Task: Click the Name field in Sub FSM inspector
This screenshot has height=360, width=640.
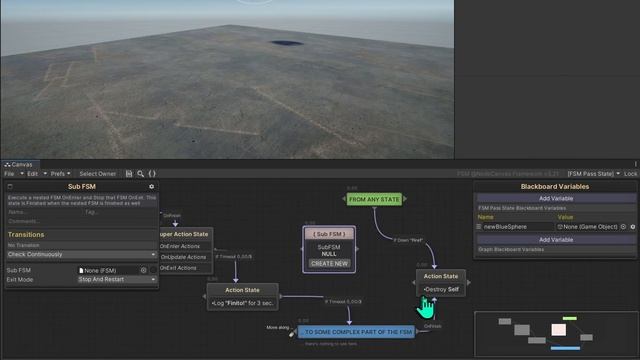Action: pyautogui.click(x=44, y=212)
